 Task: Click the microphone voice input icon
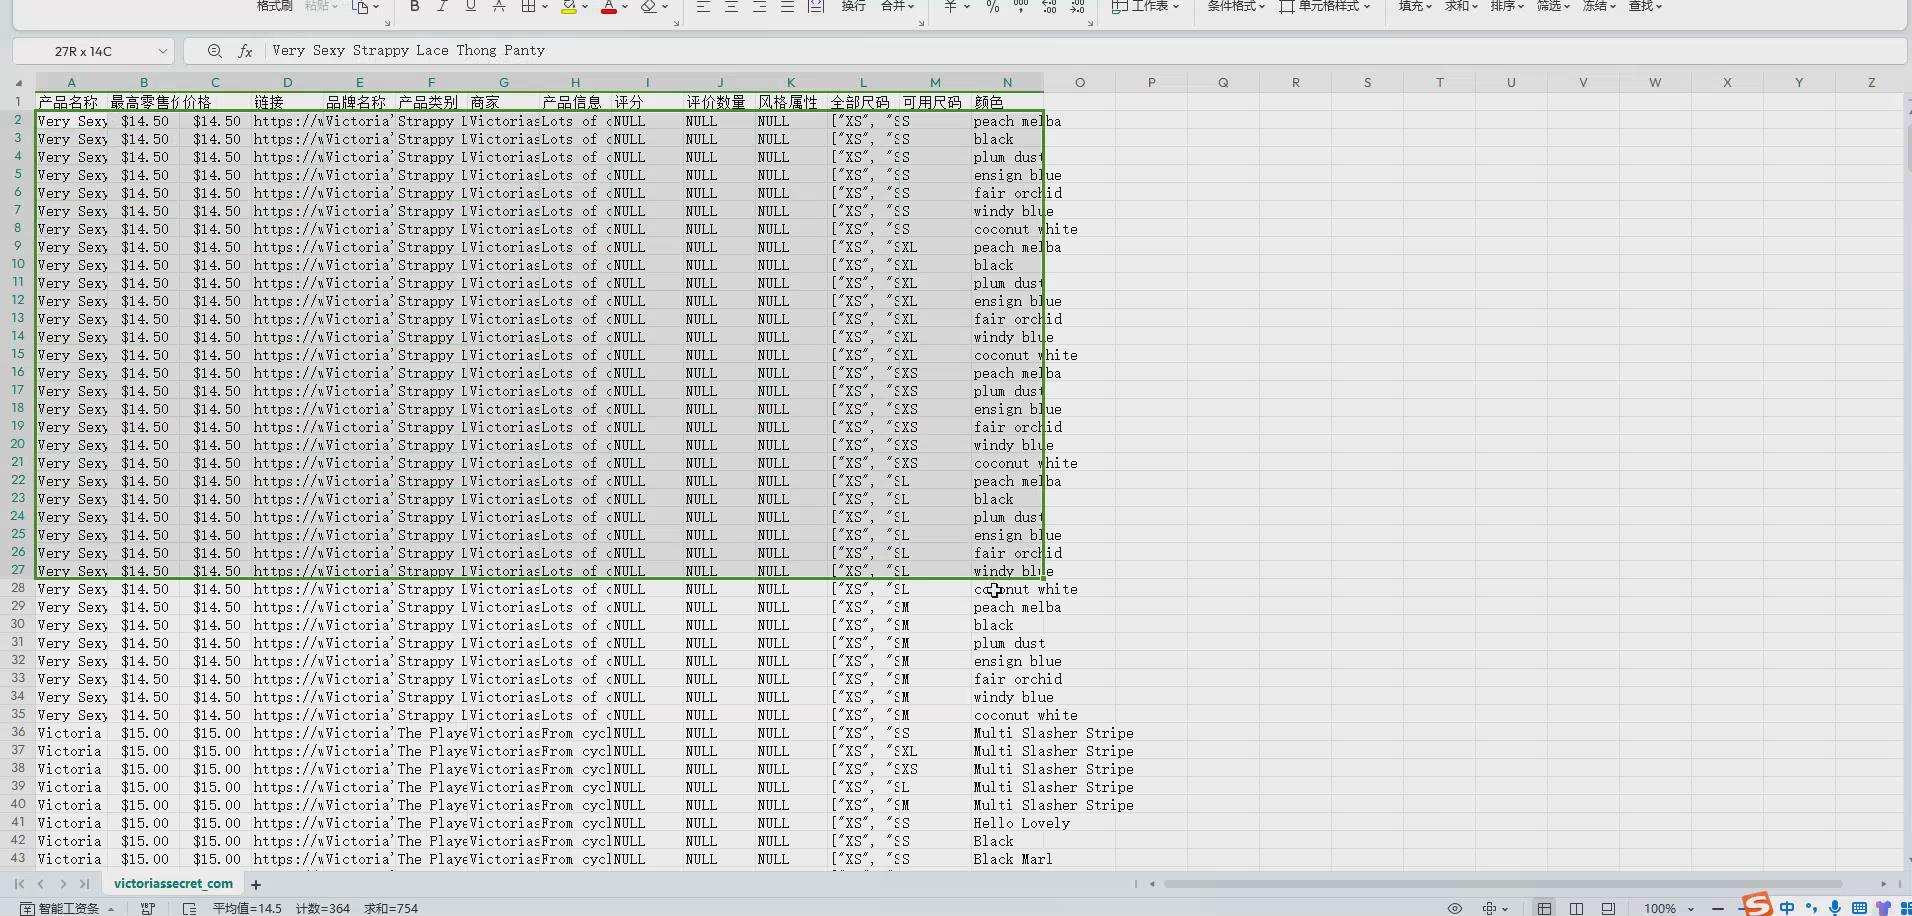coord(1835,908)
